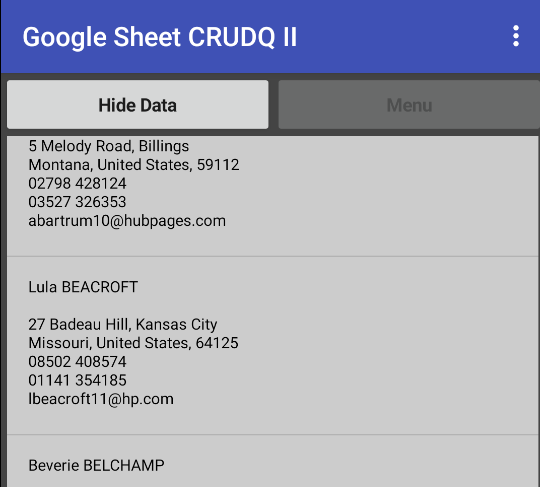Click the Hide Data button
Viewport: 540px width, 487px height.
(137, 105)
